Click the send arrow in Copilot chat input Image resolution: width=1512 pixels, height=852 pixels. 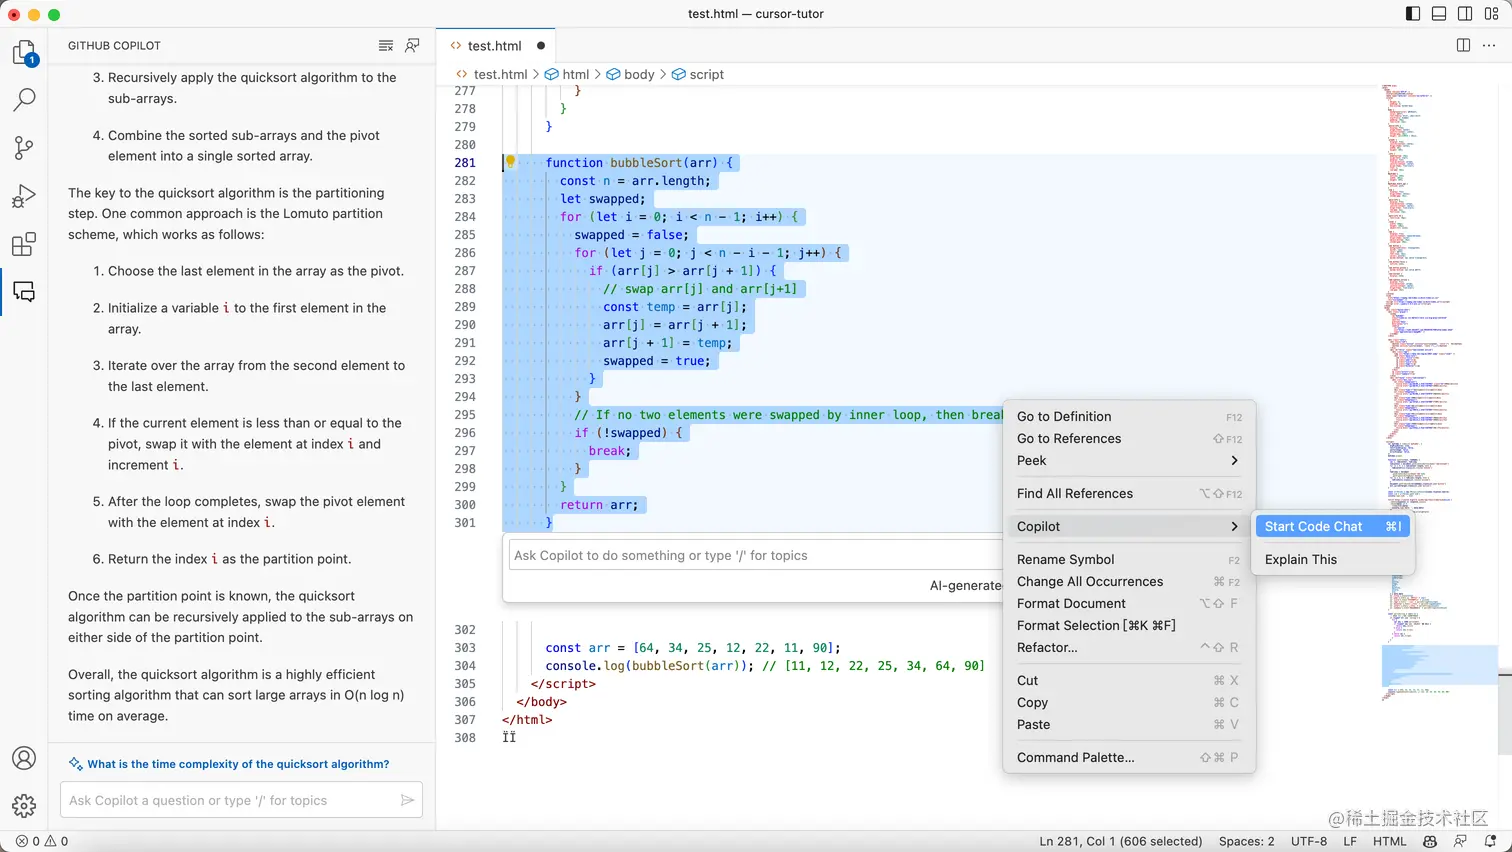[407, 800]
